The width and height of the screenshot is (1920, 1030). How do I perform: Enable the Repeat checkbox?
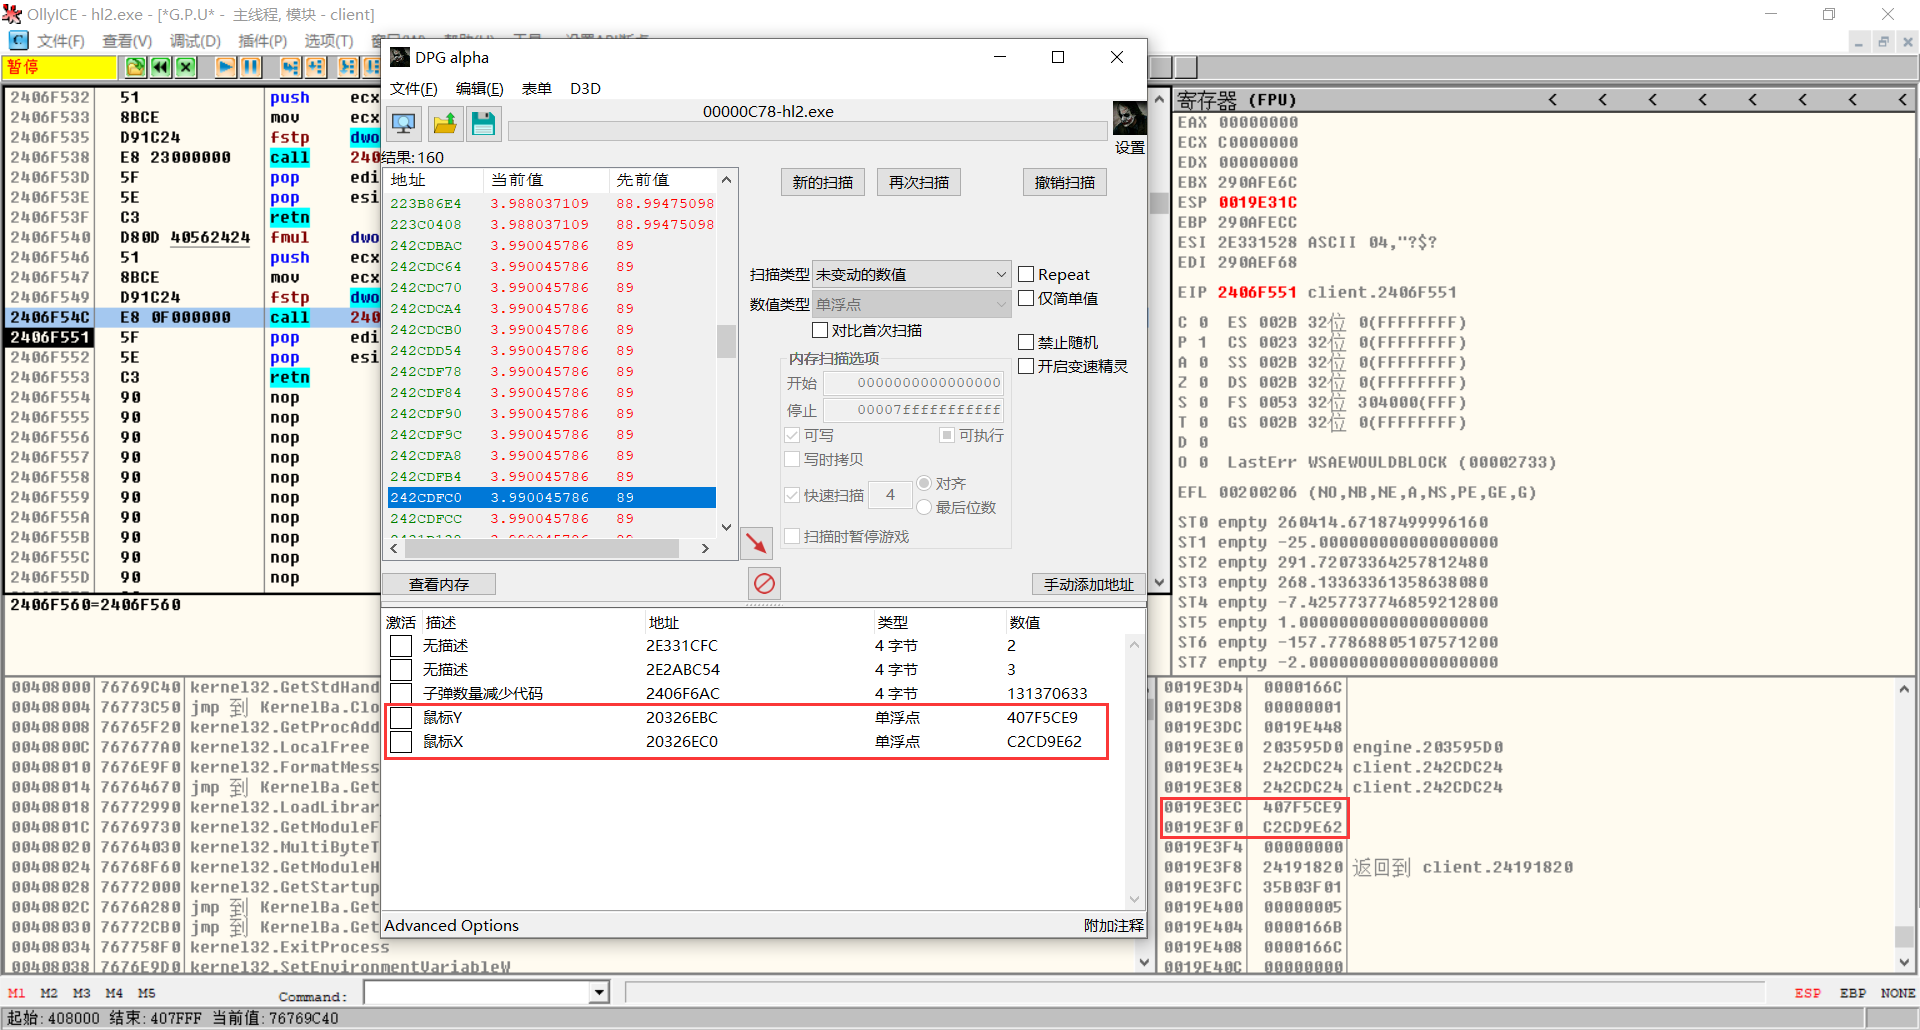point(1026,274)
